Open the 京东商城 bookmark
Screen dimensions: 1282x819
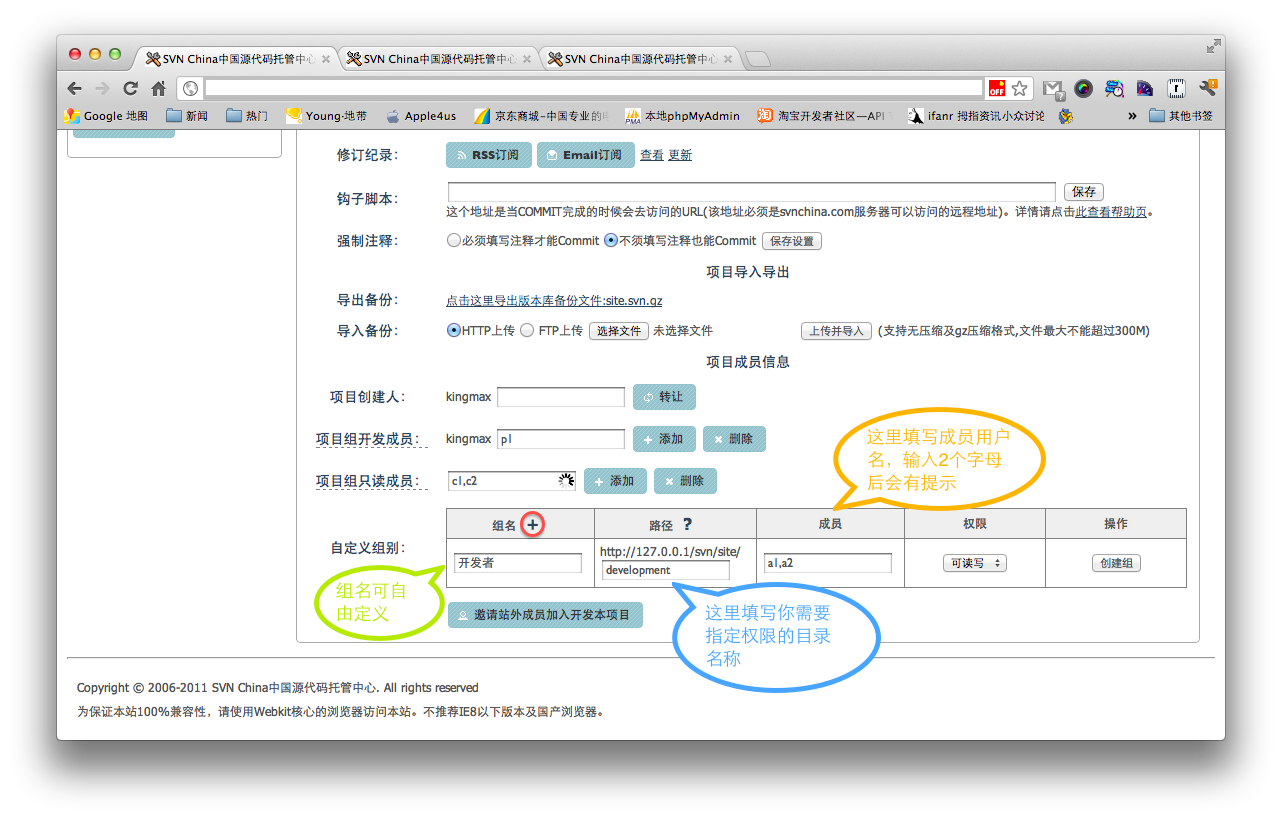tap(541, 116)
